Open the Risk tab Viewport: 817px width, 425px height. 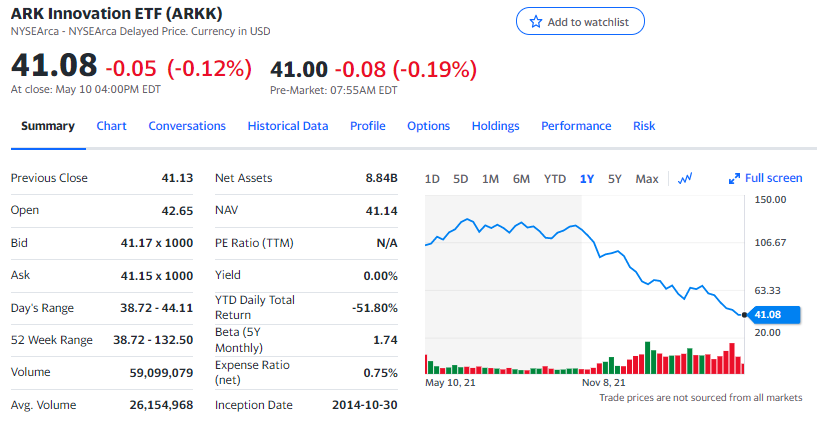(644, 126)
